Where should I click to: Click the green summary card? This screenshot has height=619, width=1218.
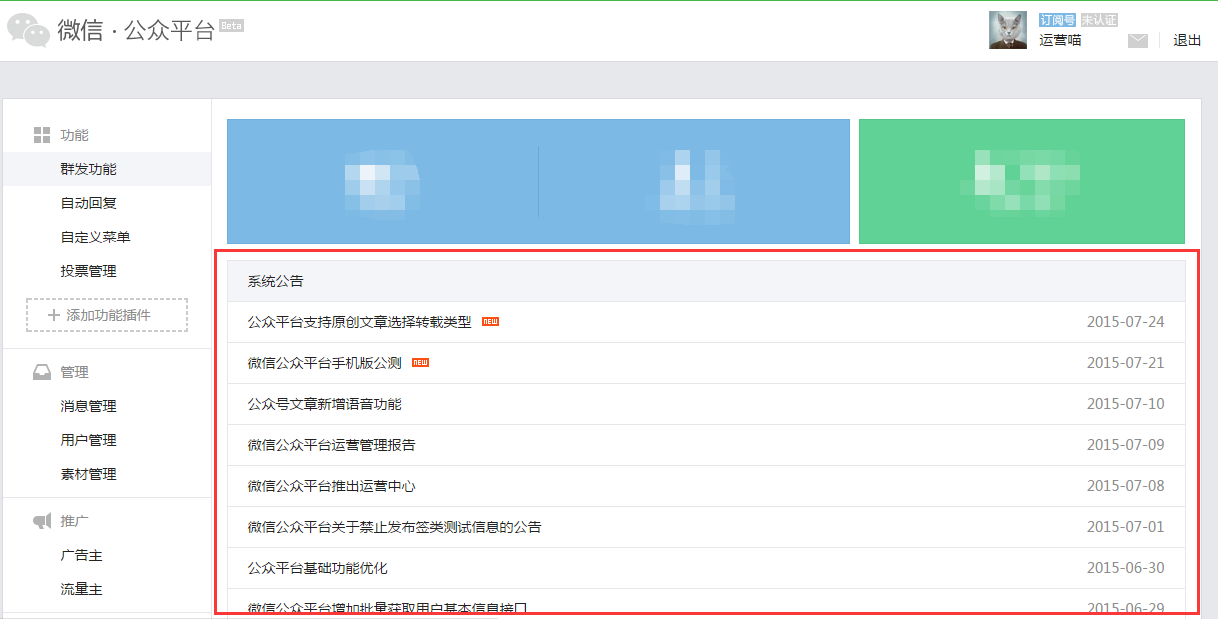pos(1022,181)
